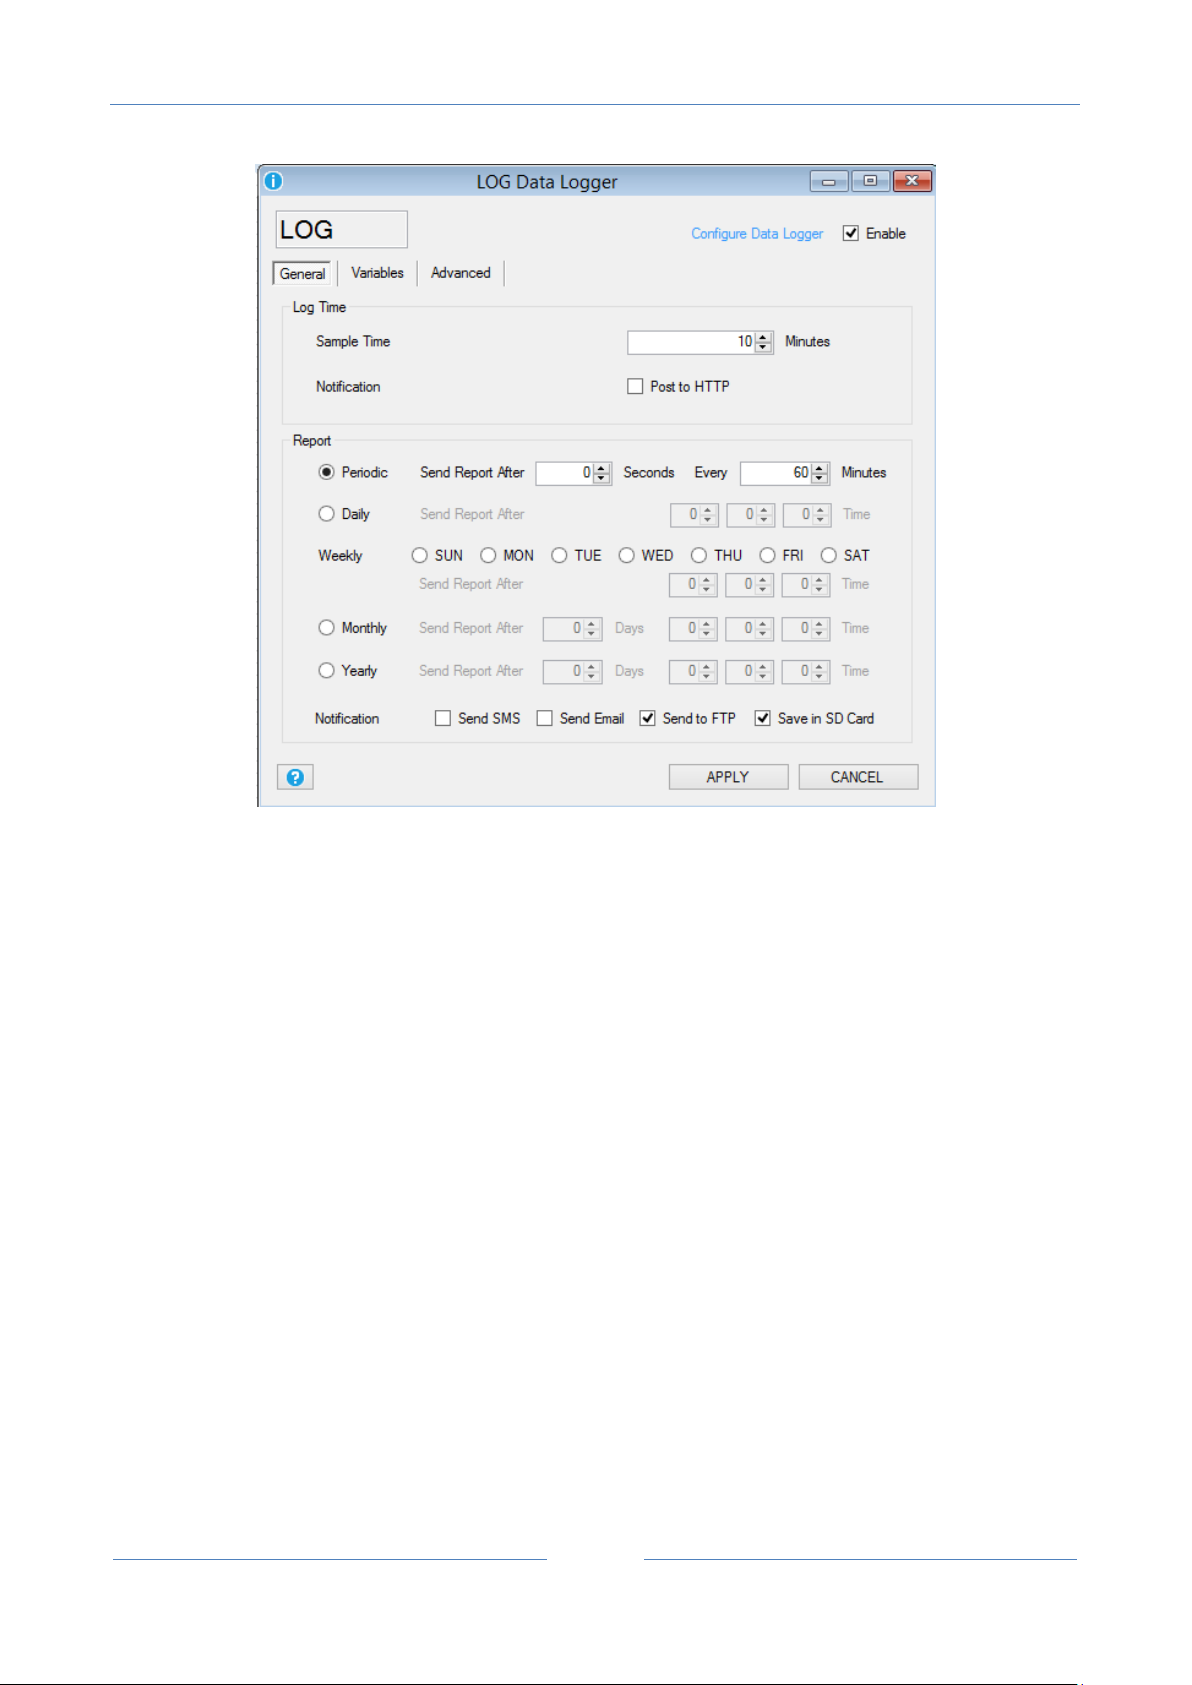Open the Configure Data Logger link

pyautogui.click(x=757, y=233)
